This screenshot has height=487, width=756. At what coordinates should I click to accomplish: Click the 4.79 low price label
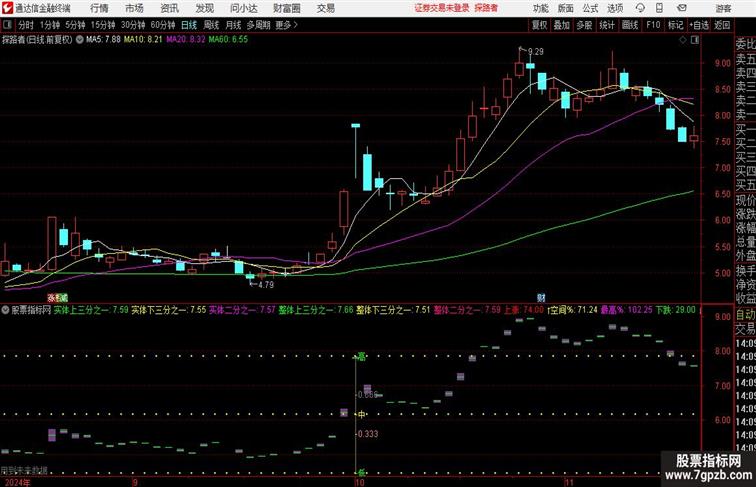pos(266,285)
